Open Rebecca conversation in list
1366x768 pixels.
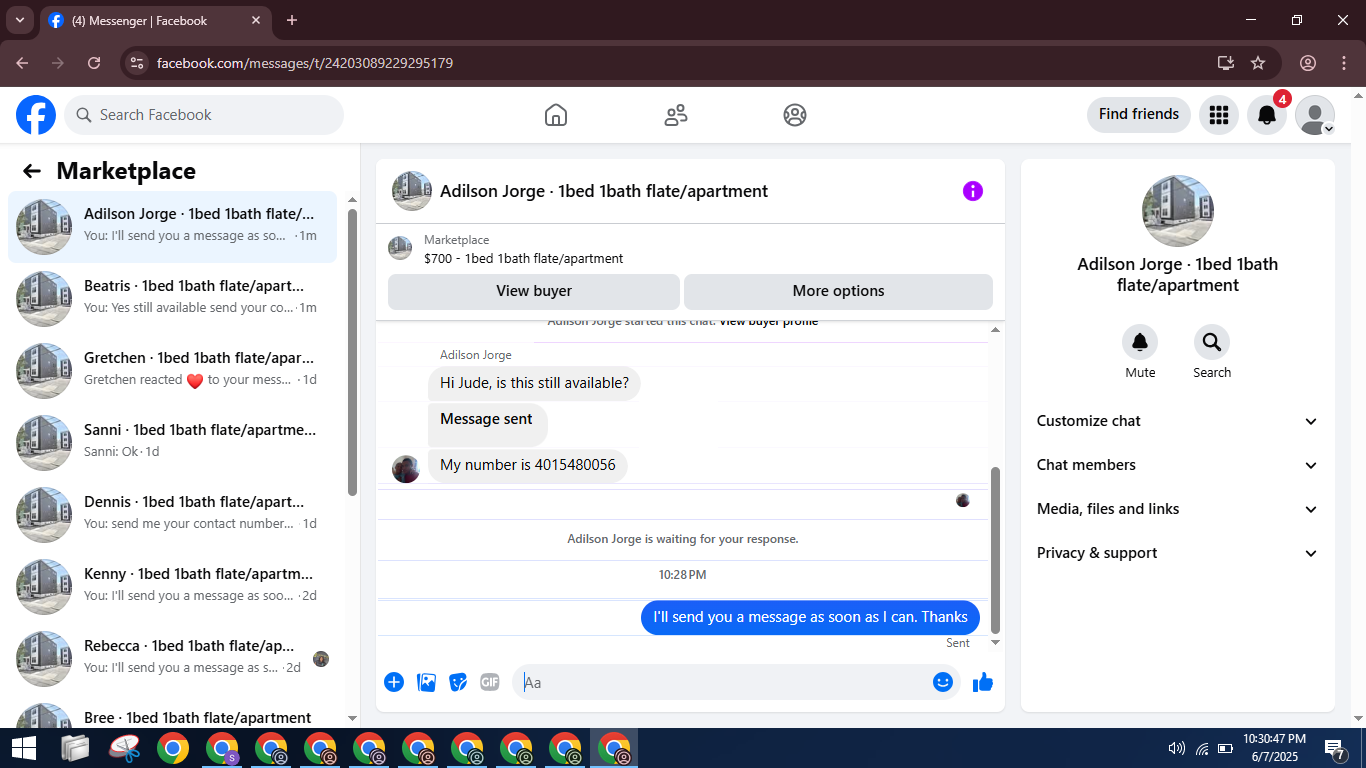172,659
